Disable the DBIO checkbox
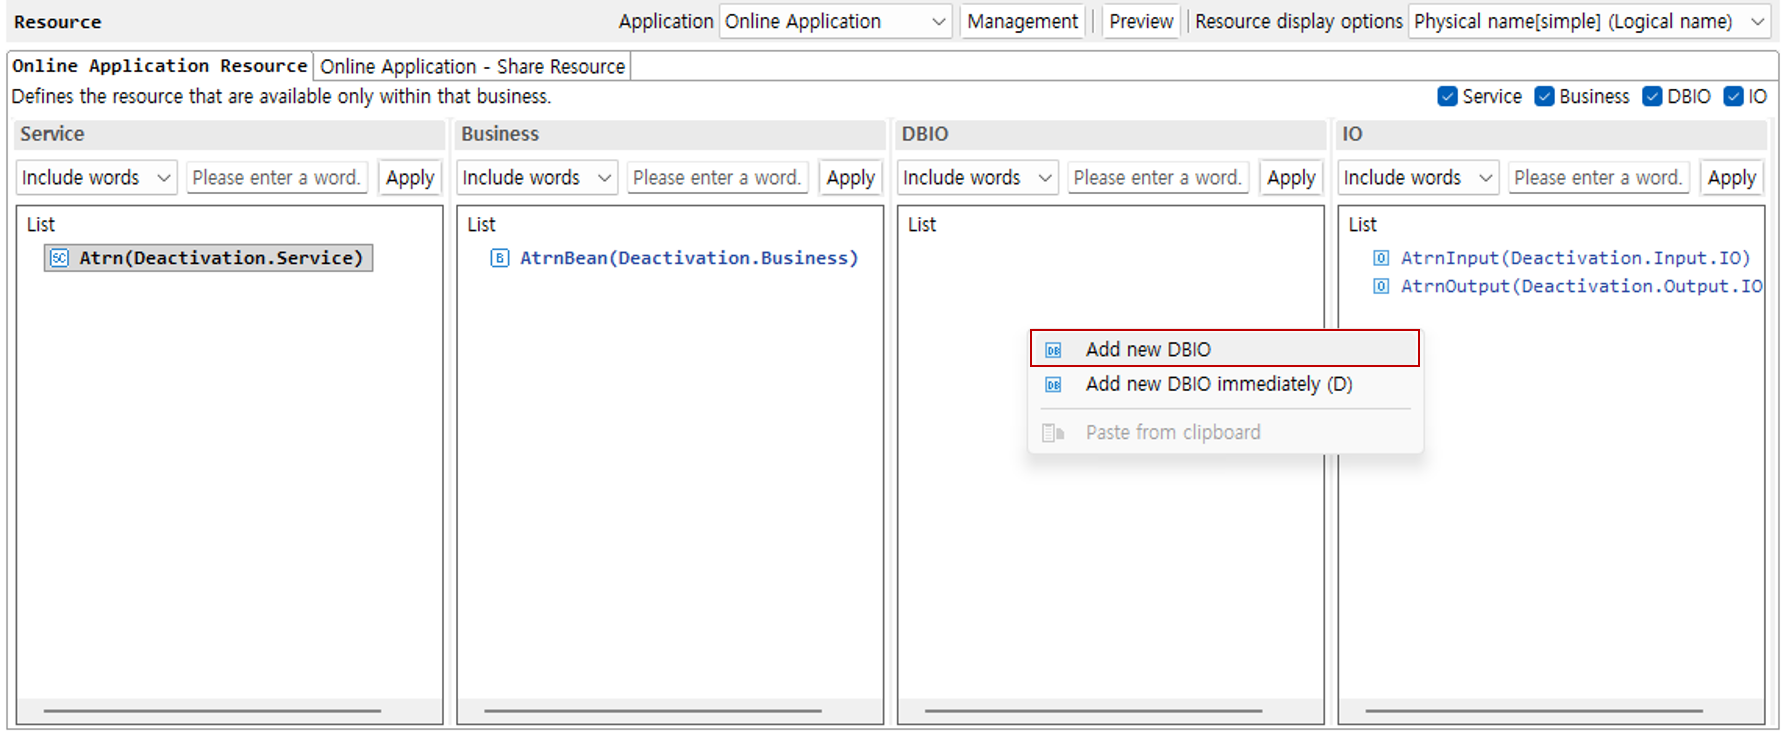 point(1652,96)
